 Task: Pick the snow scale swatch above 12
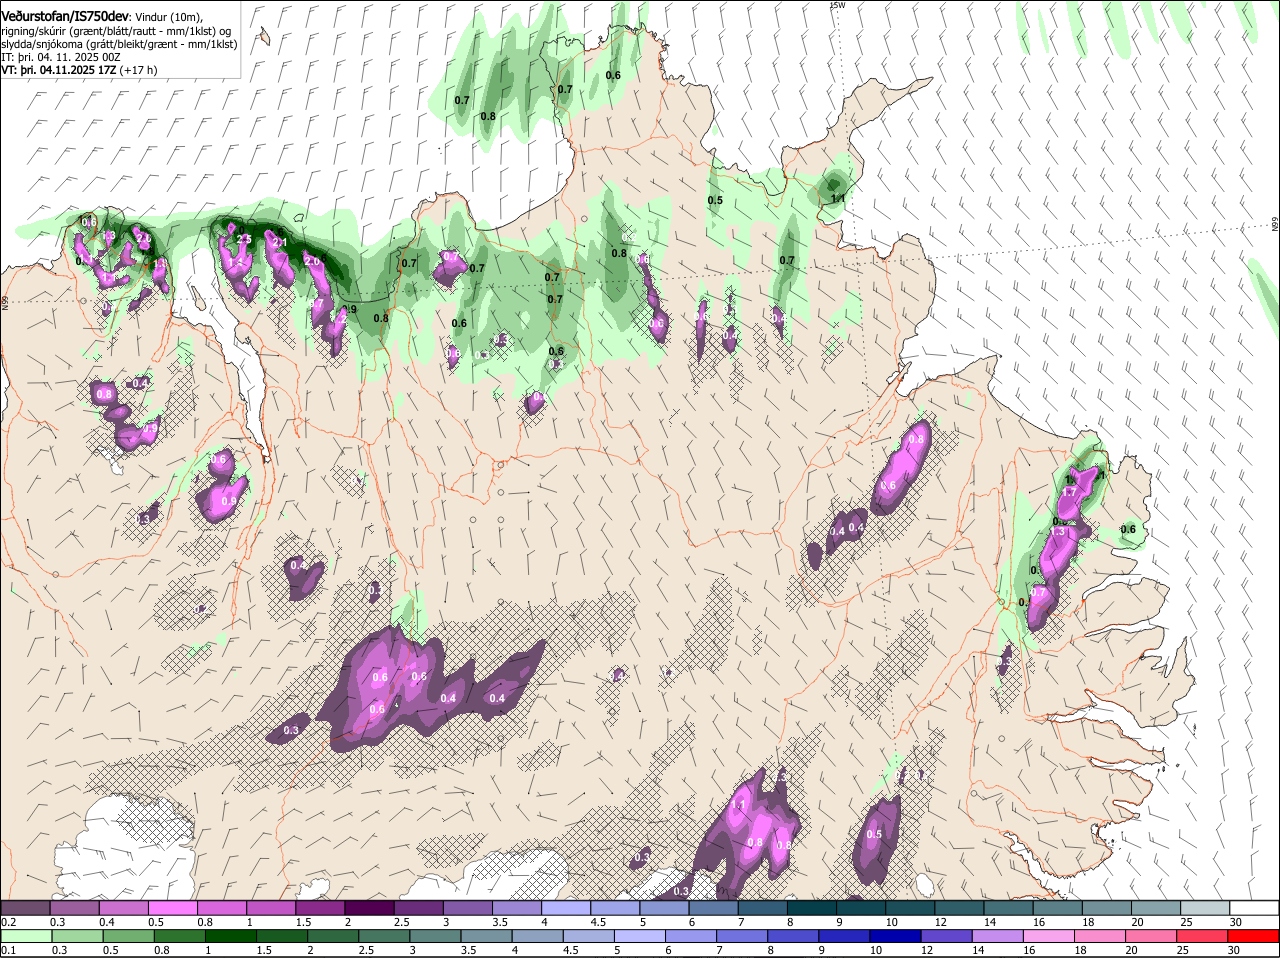tap(959, 907)
